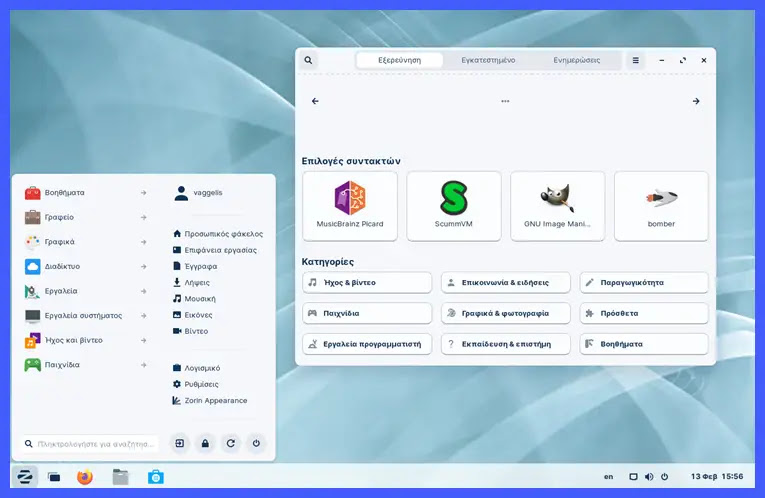Open the Ήχος & βίντεο category

coord(367,282)
